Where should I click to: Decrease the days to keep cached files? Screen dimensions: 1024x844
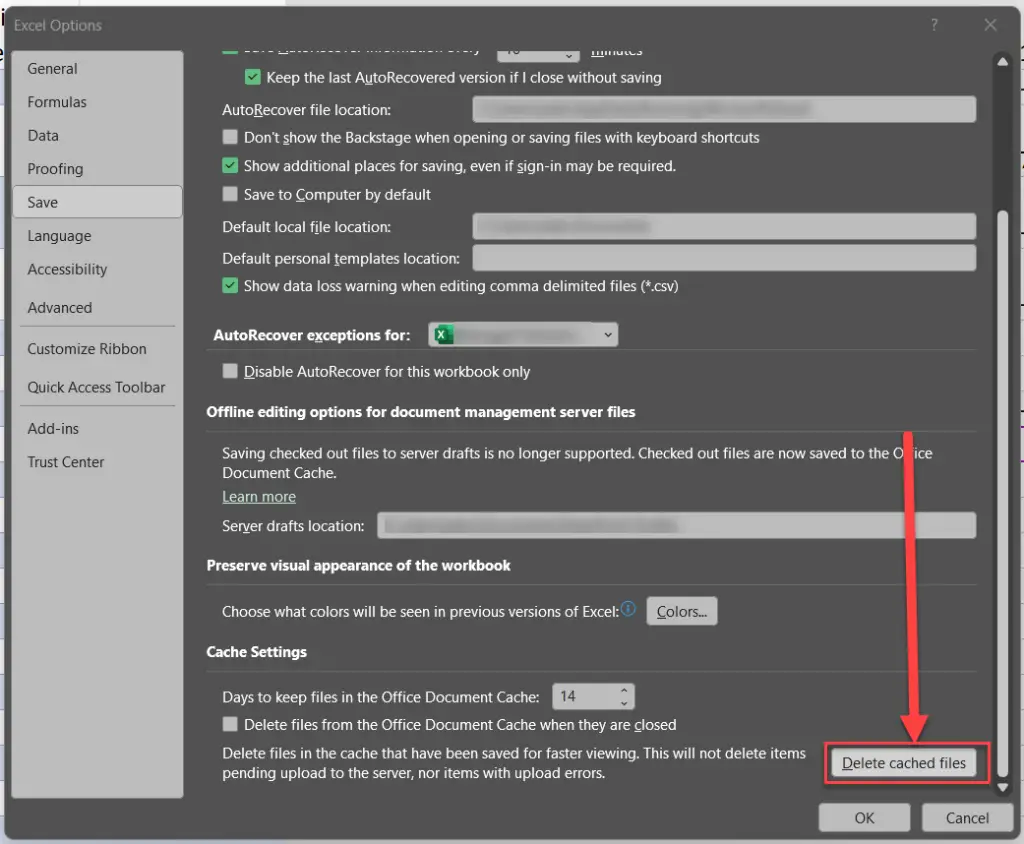(x=624, y=702)
